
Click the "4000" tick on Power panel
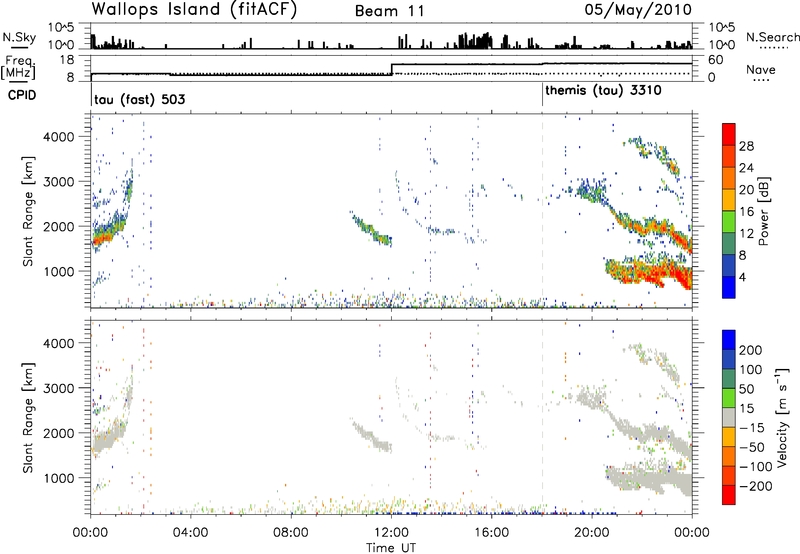tap(58, 137)
